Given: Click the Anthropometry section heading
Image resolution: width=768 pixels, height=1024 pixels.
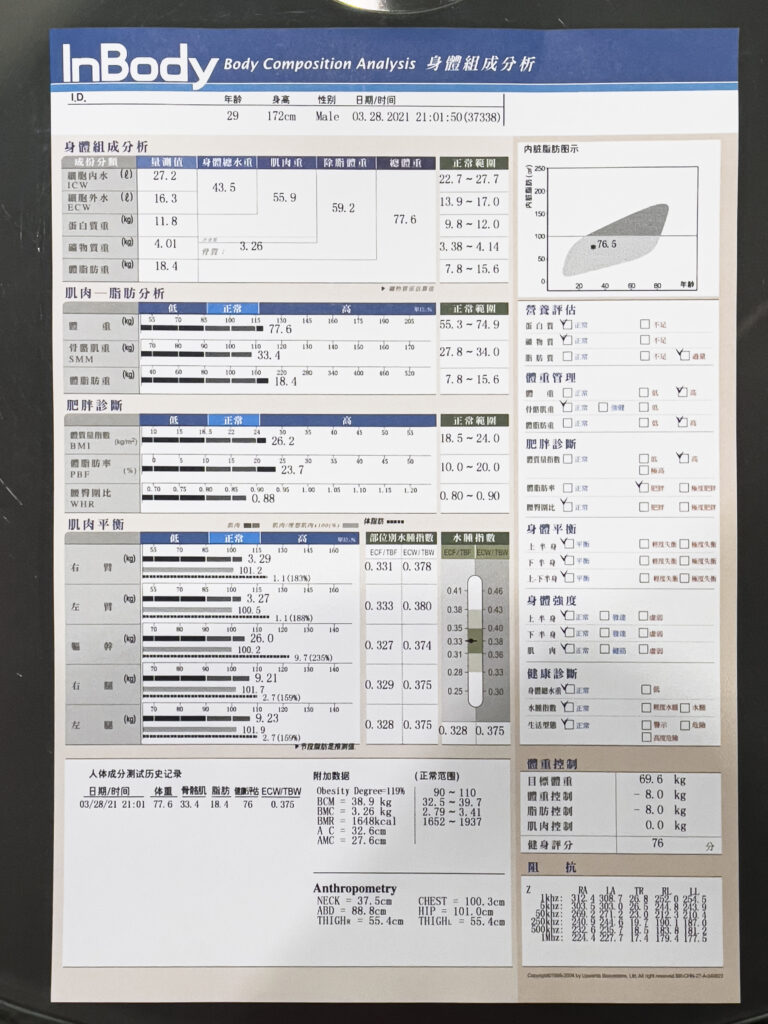Looking at the screenshot, I should [x=354, y=888].
